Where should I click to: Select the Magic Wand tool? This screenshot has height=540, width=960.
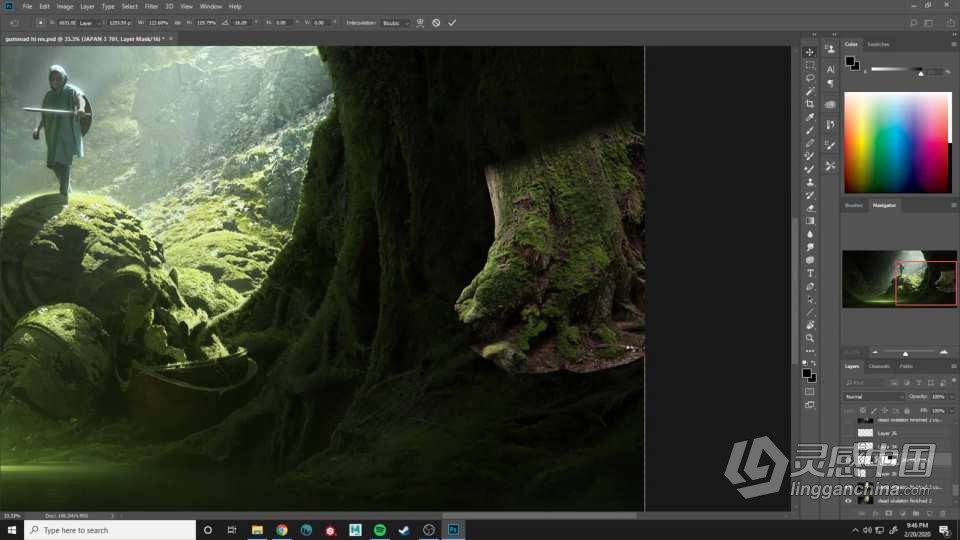[x=810, y=91]
